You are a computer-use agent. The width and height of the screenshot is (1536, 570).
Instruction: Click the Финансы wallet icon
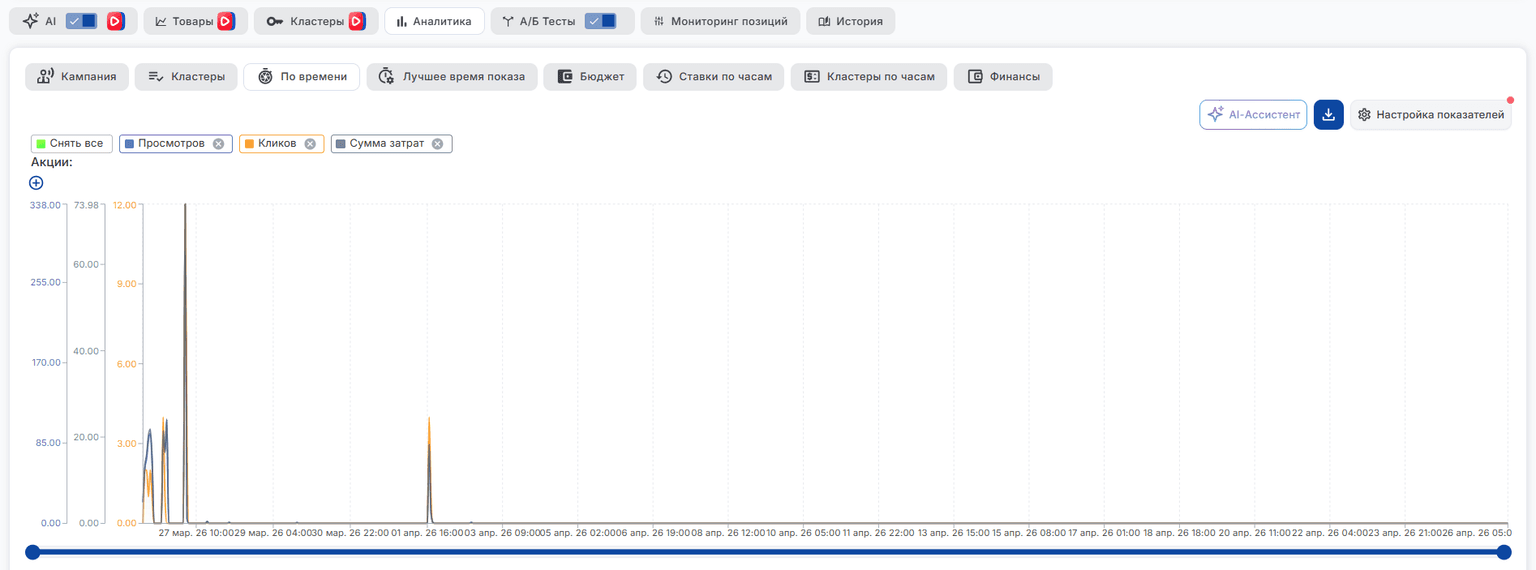(x=975, y=76)
